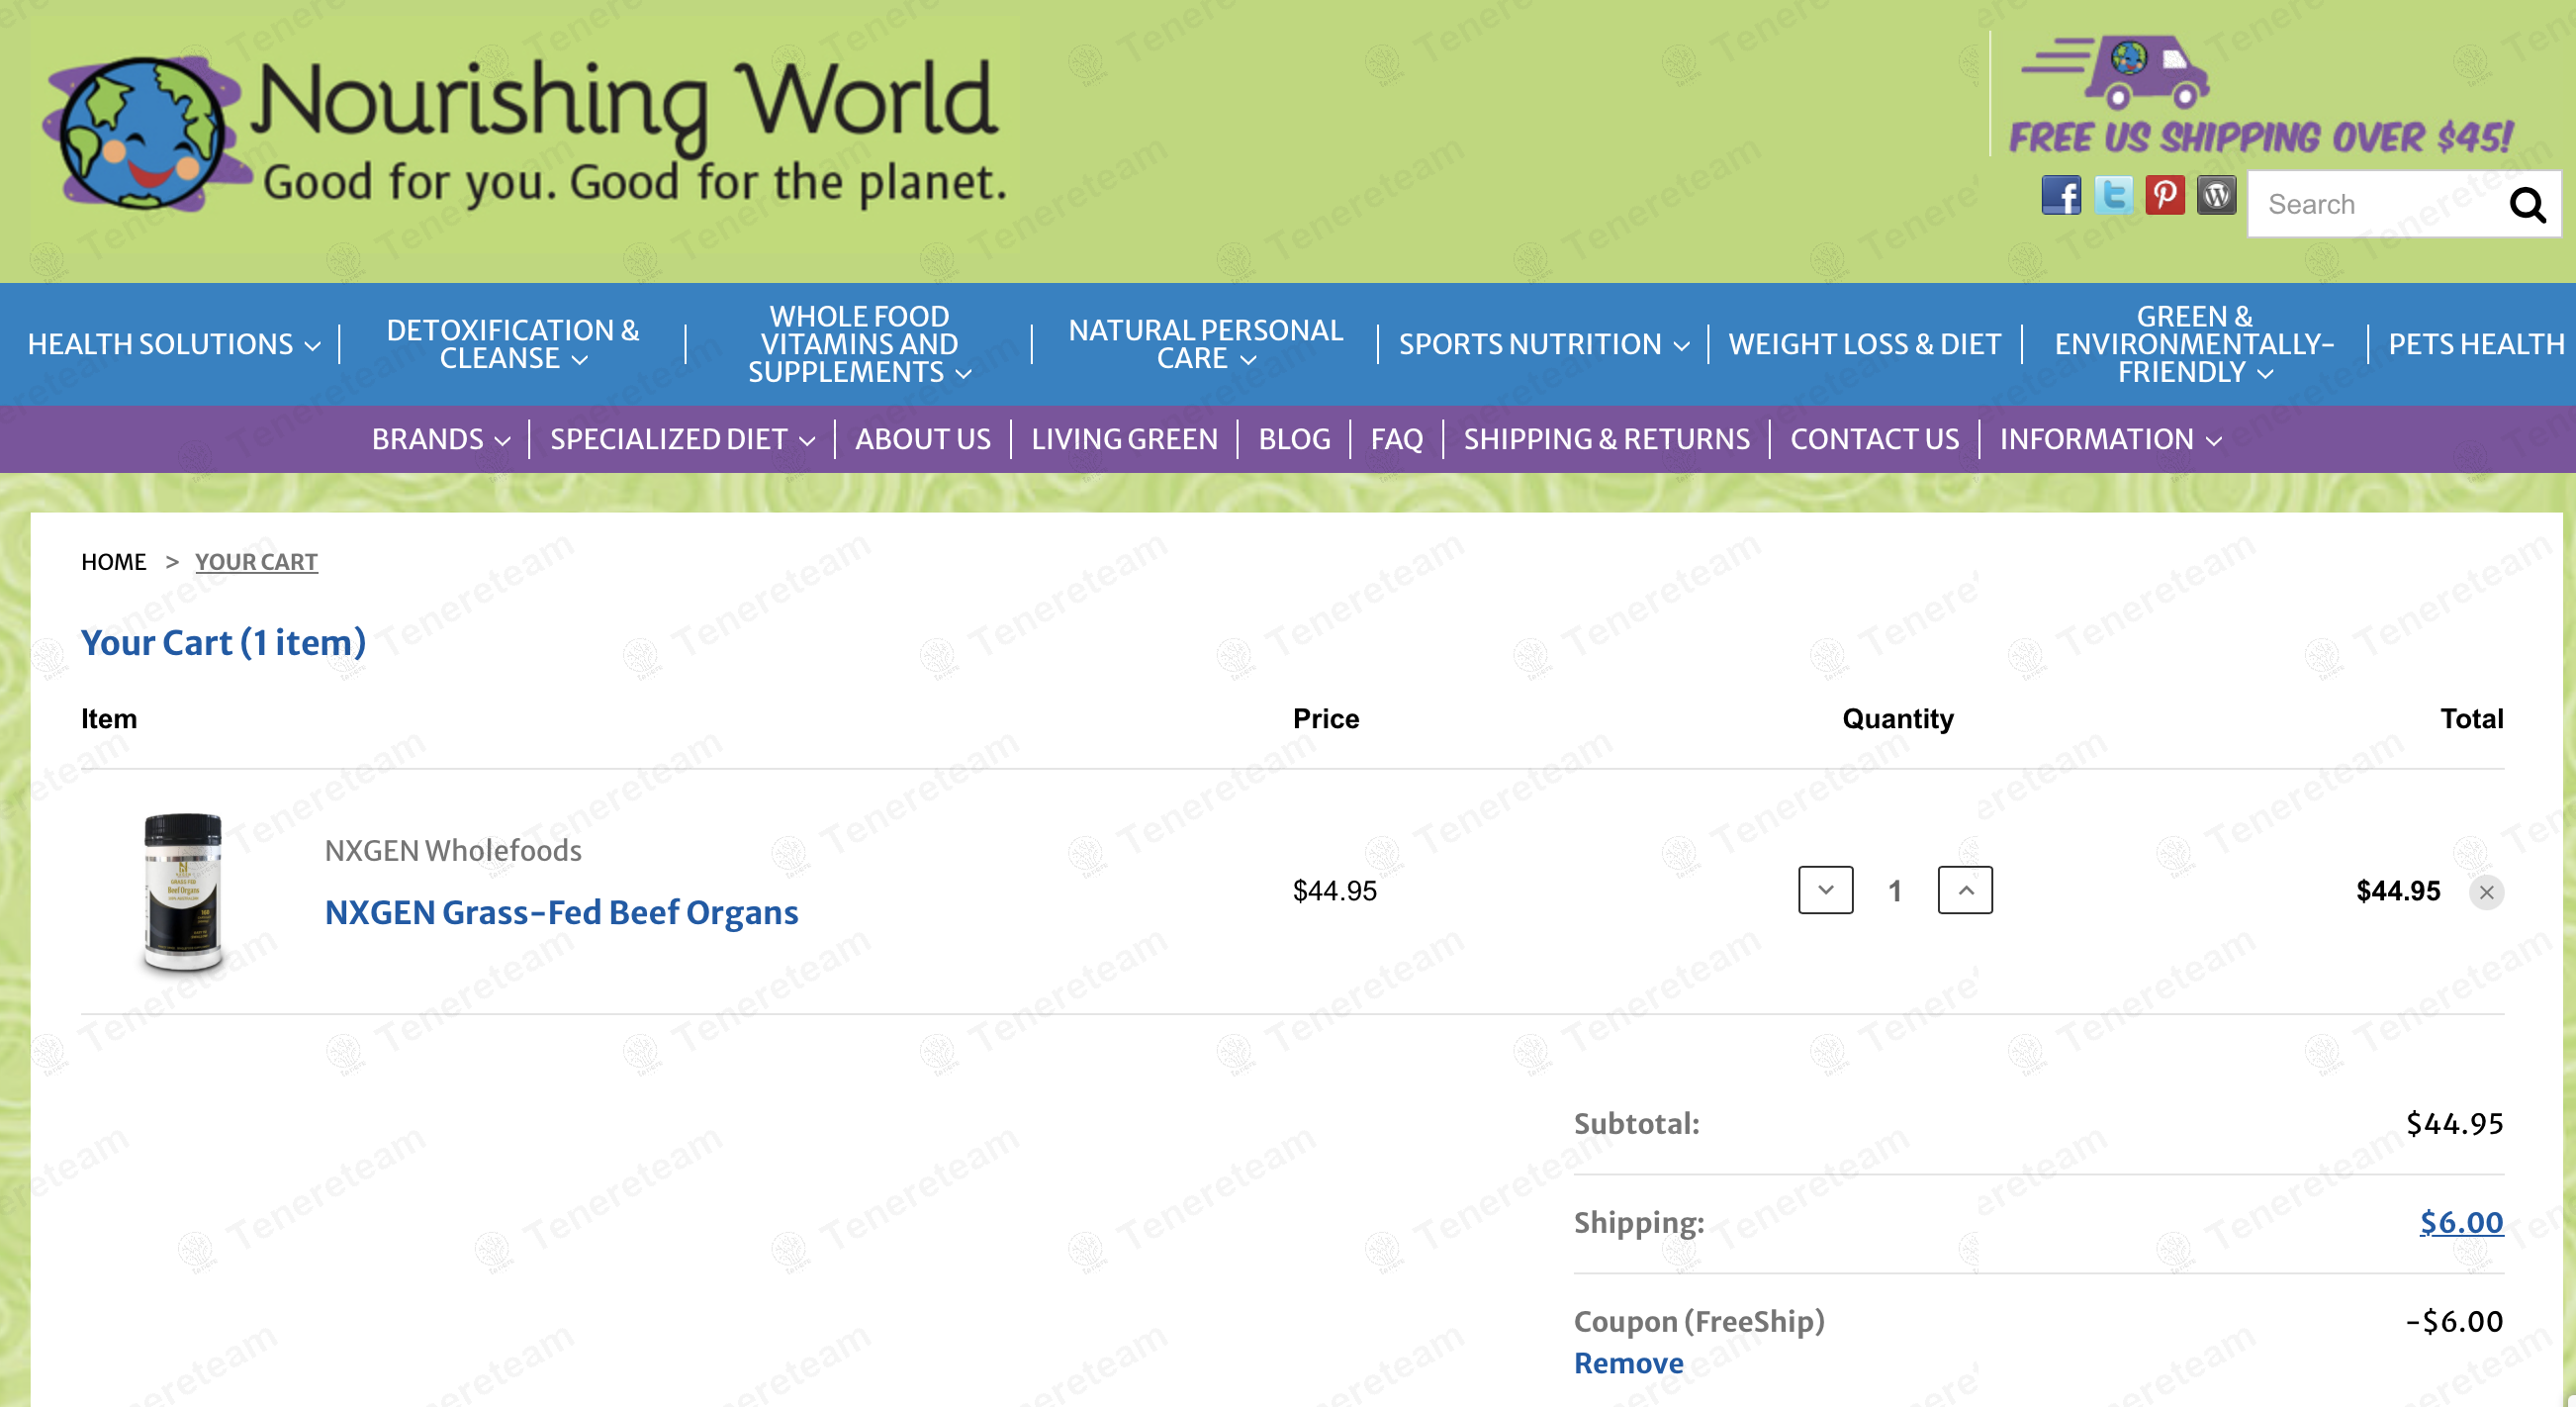Open the Twitter social icon
2576x1407 pixels.
pos(2113,195)
